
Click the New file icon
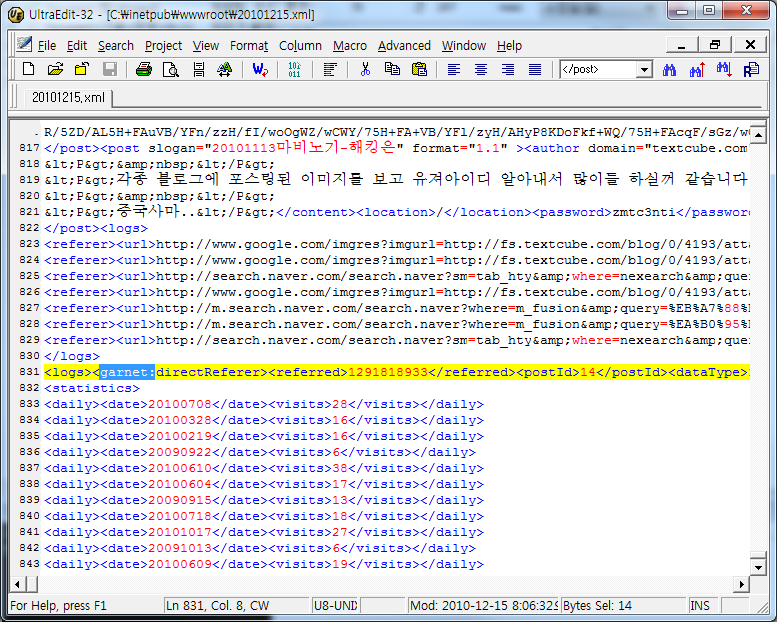28,69
